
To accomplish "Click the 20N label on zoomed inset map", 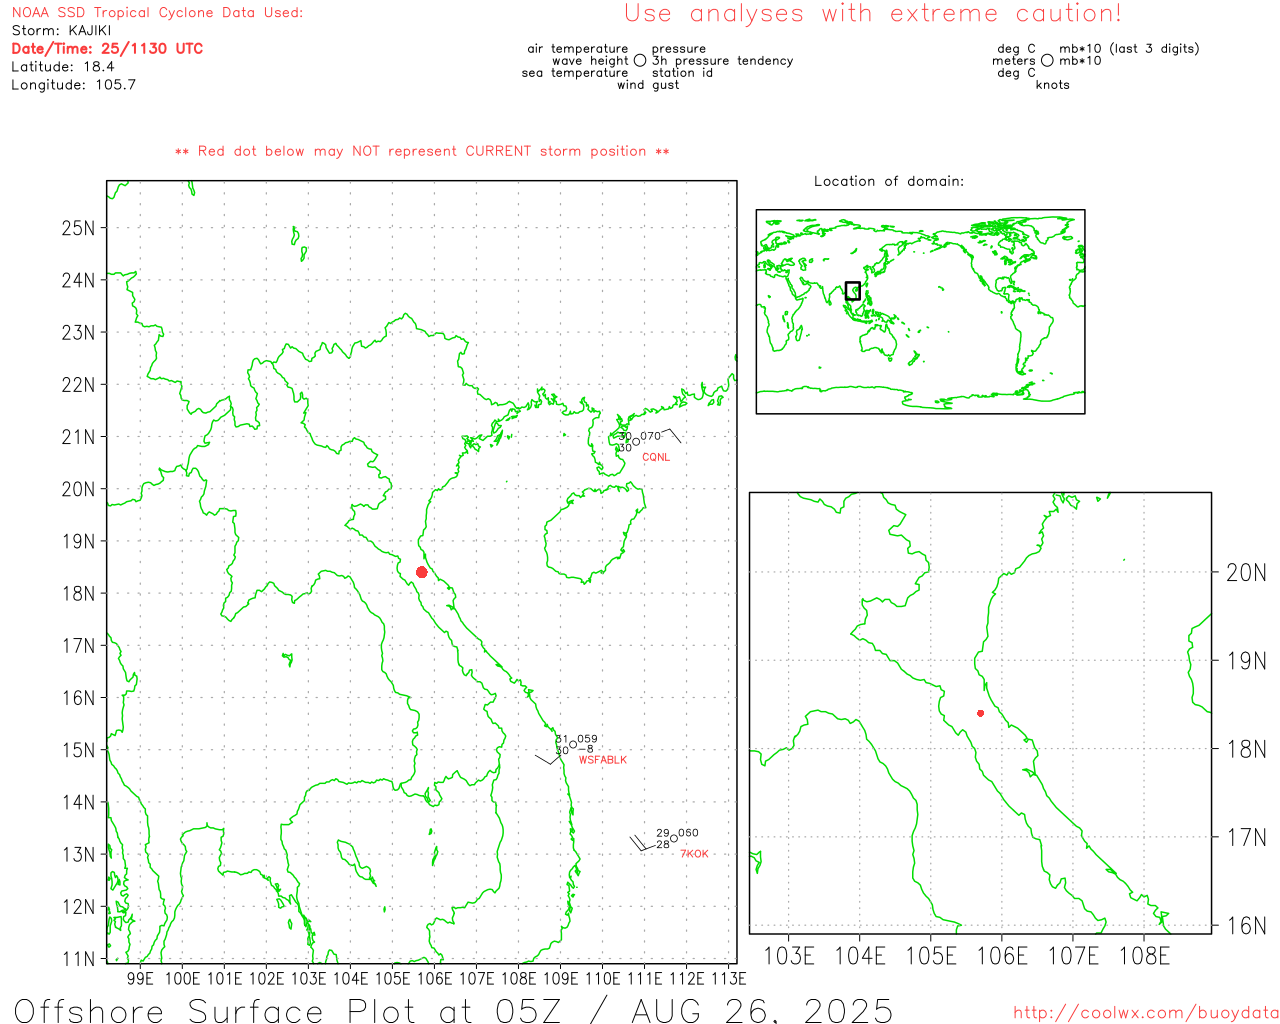I will pyautogui.click(x=1246, y=573).
